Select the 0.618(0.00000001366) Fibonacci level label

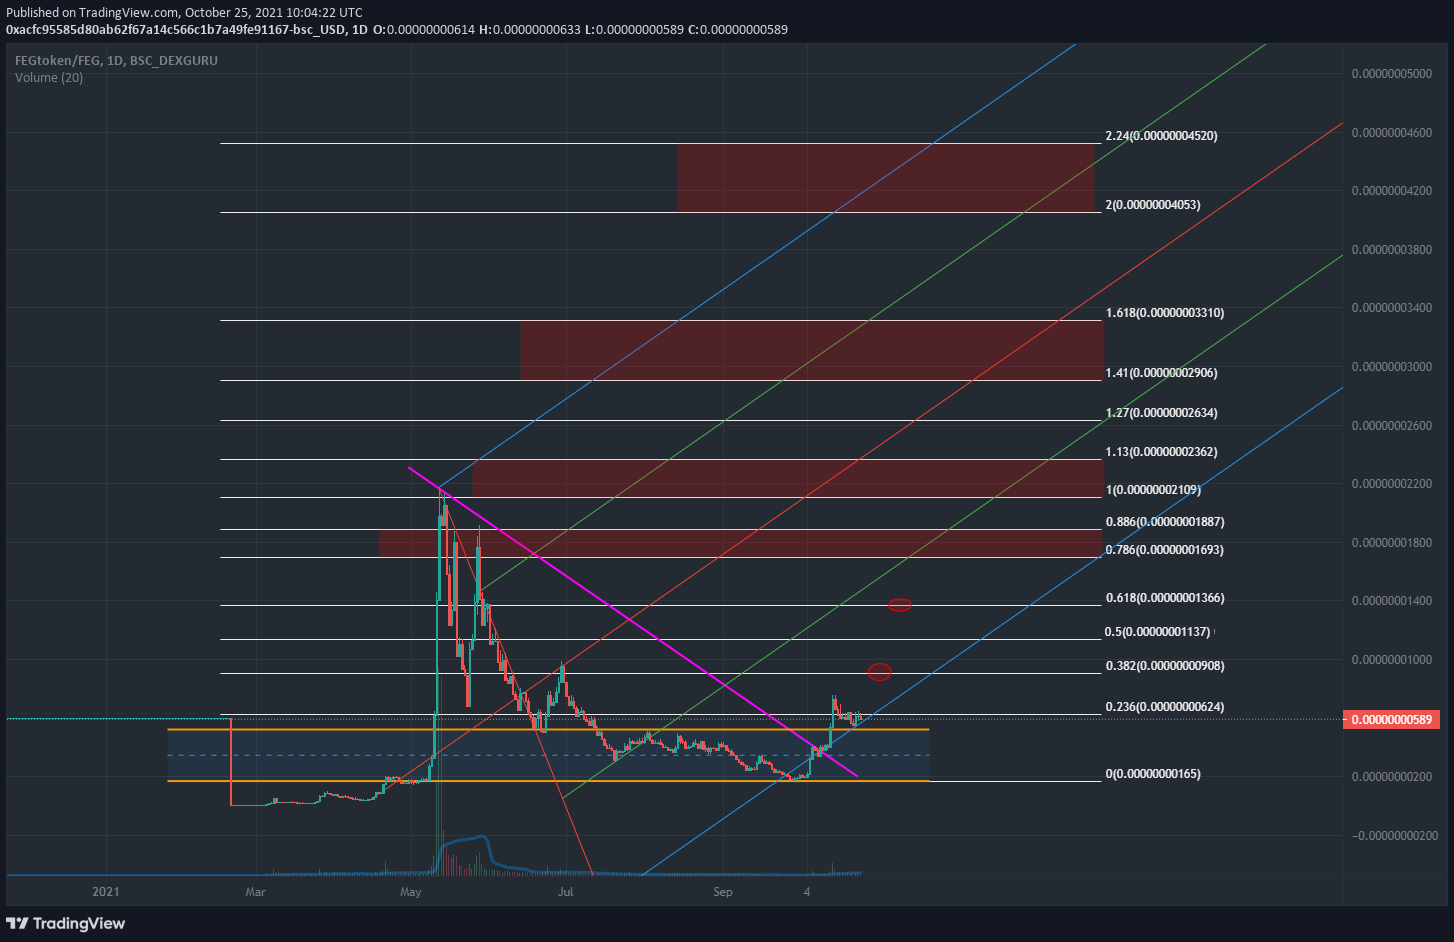pyautogui.click(x=1165, y=598)
